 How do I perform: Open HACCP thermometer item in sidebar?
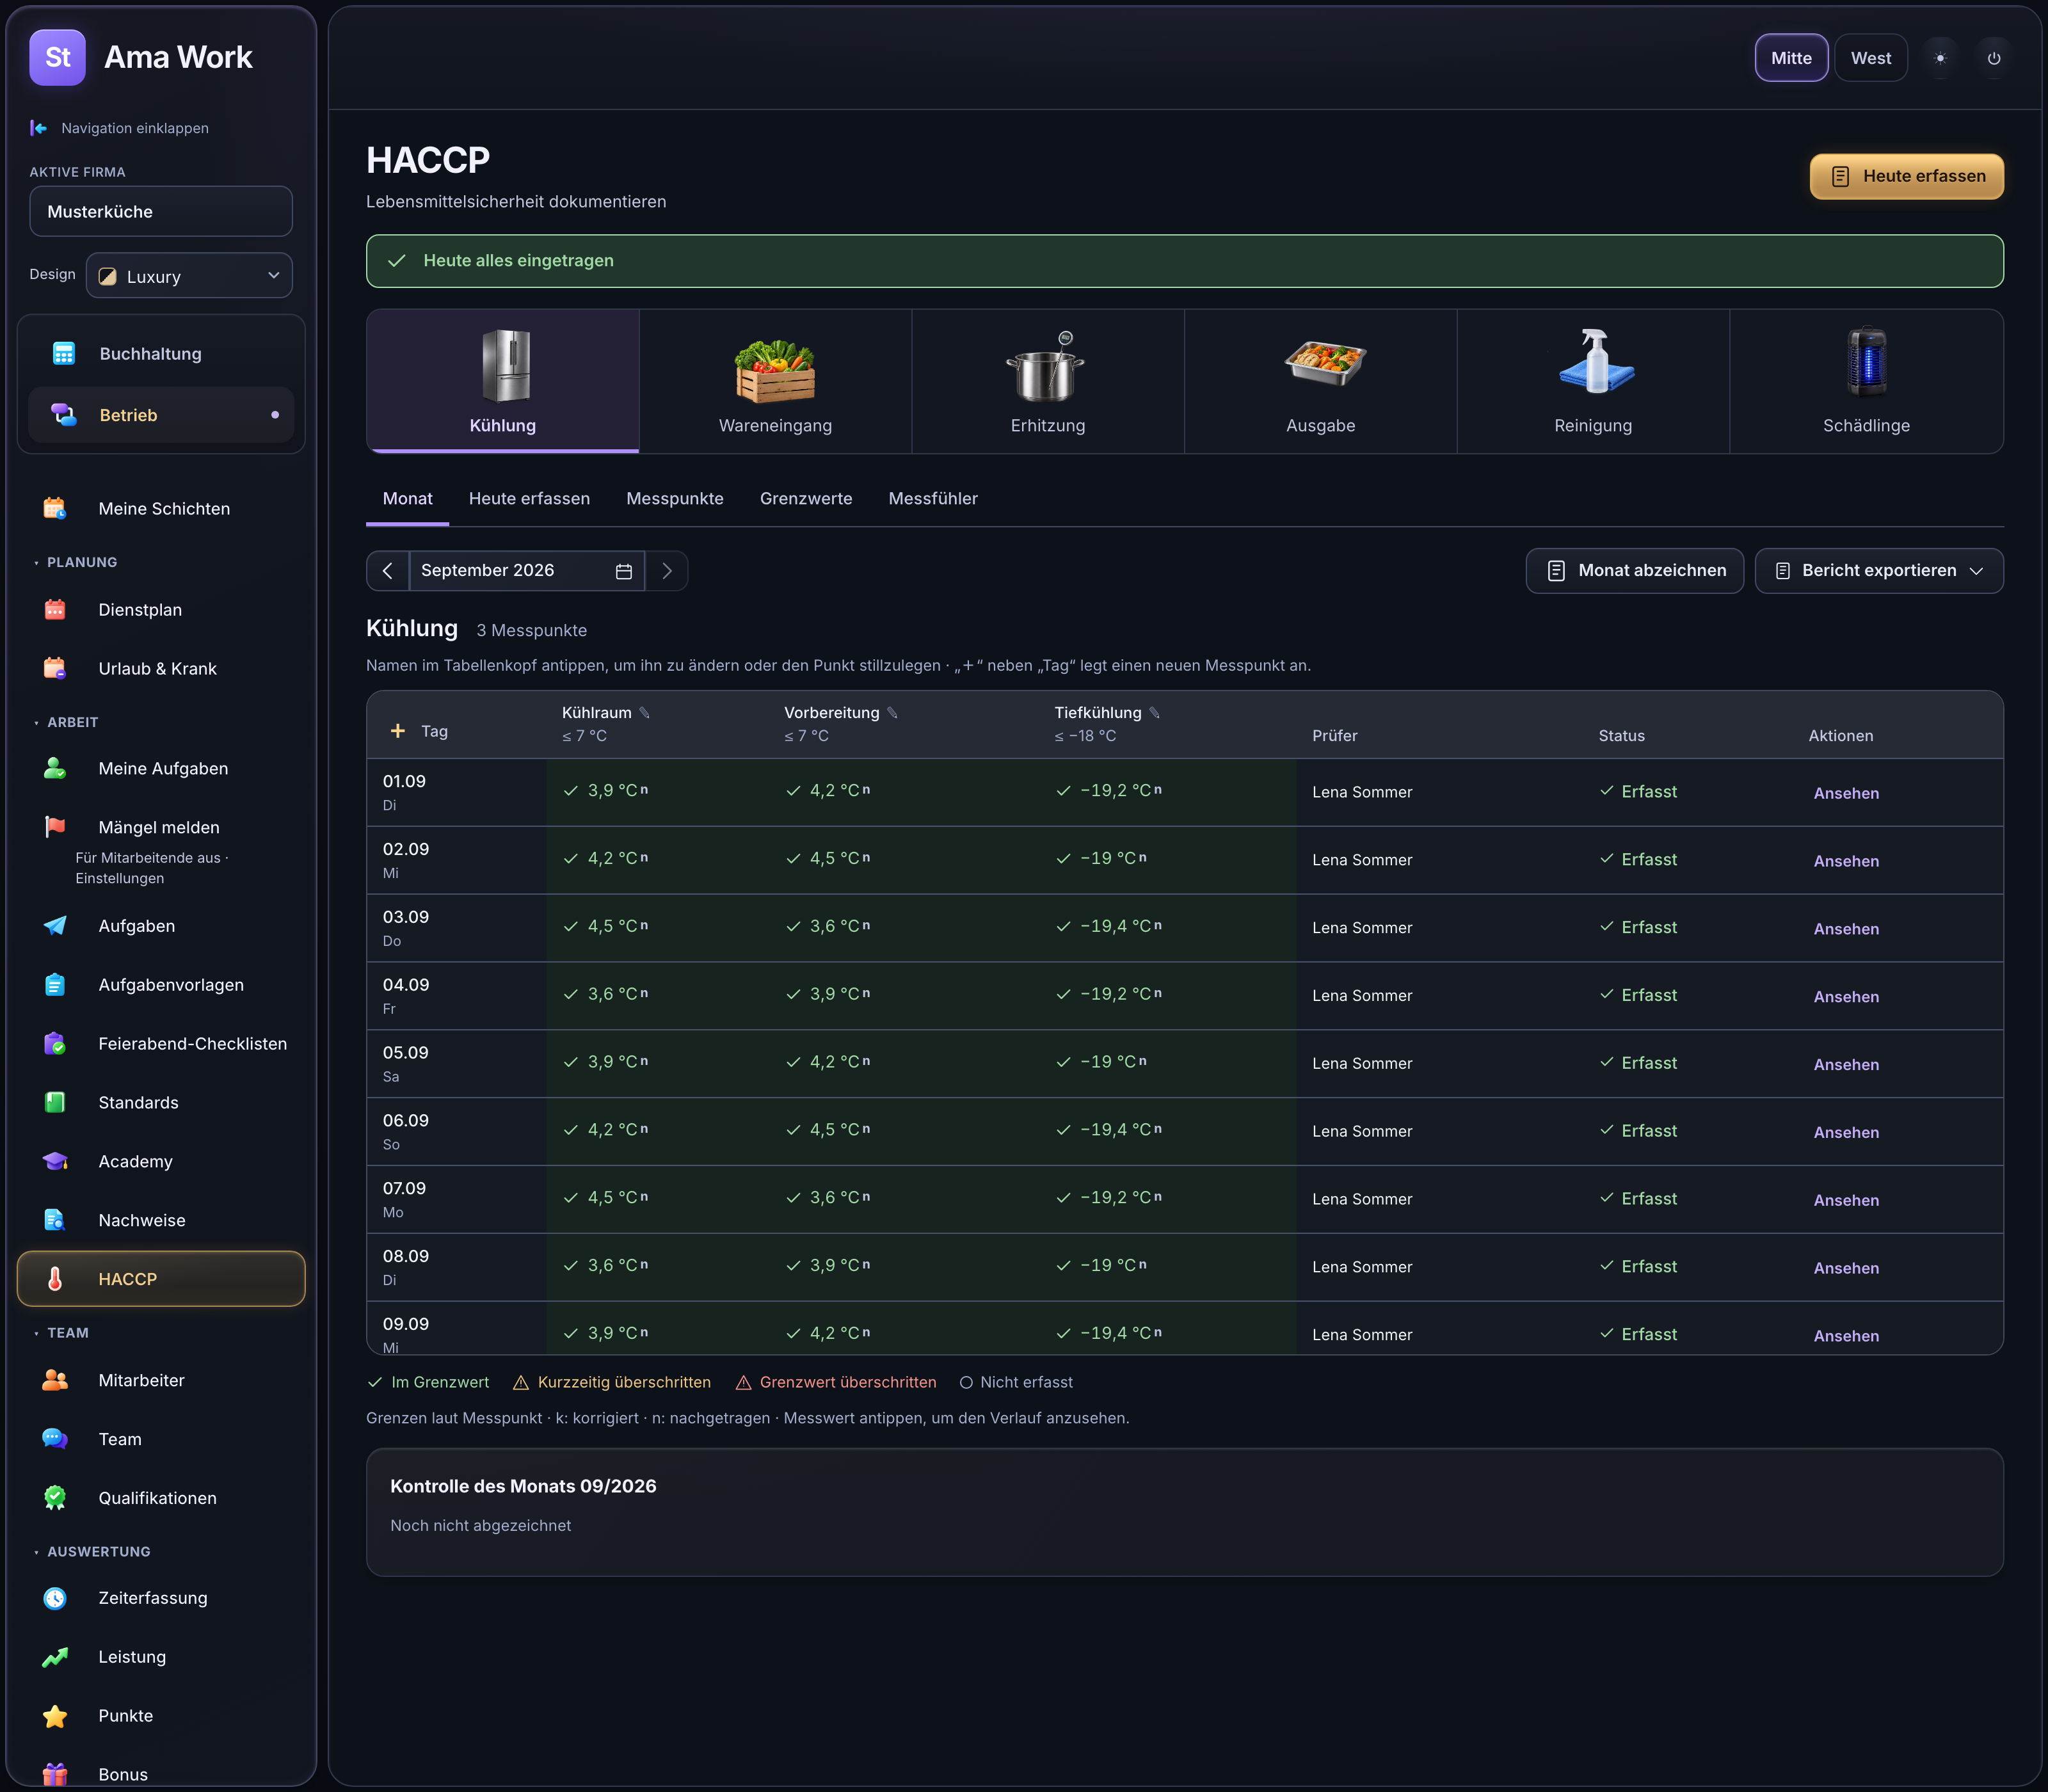tap(161, 1279)
